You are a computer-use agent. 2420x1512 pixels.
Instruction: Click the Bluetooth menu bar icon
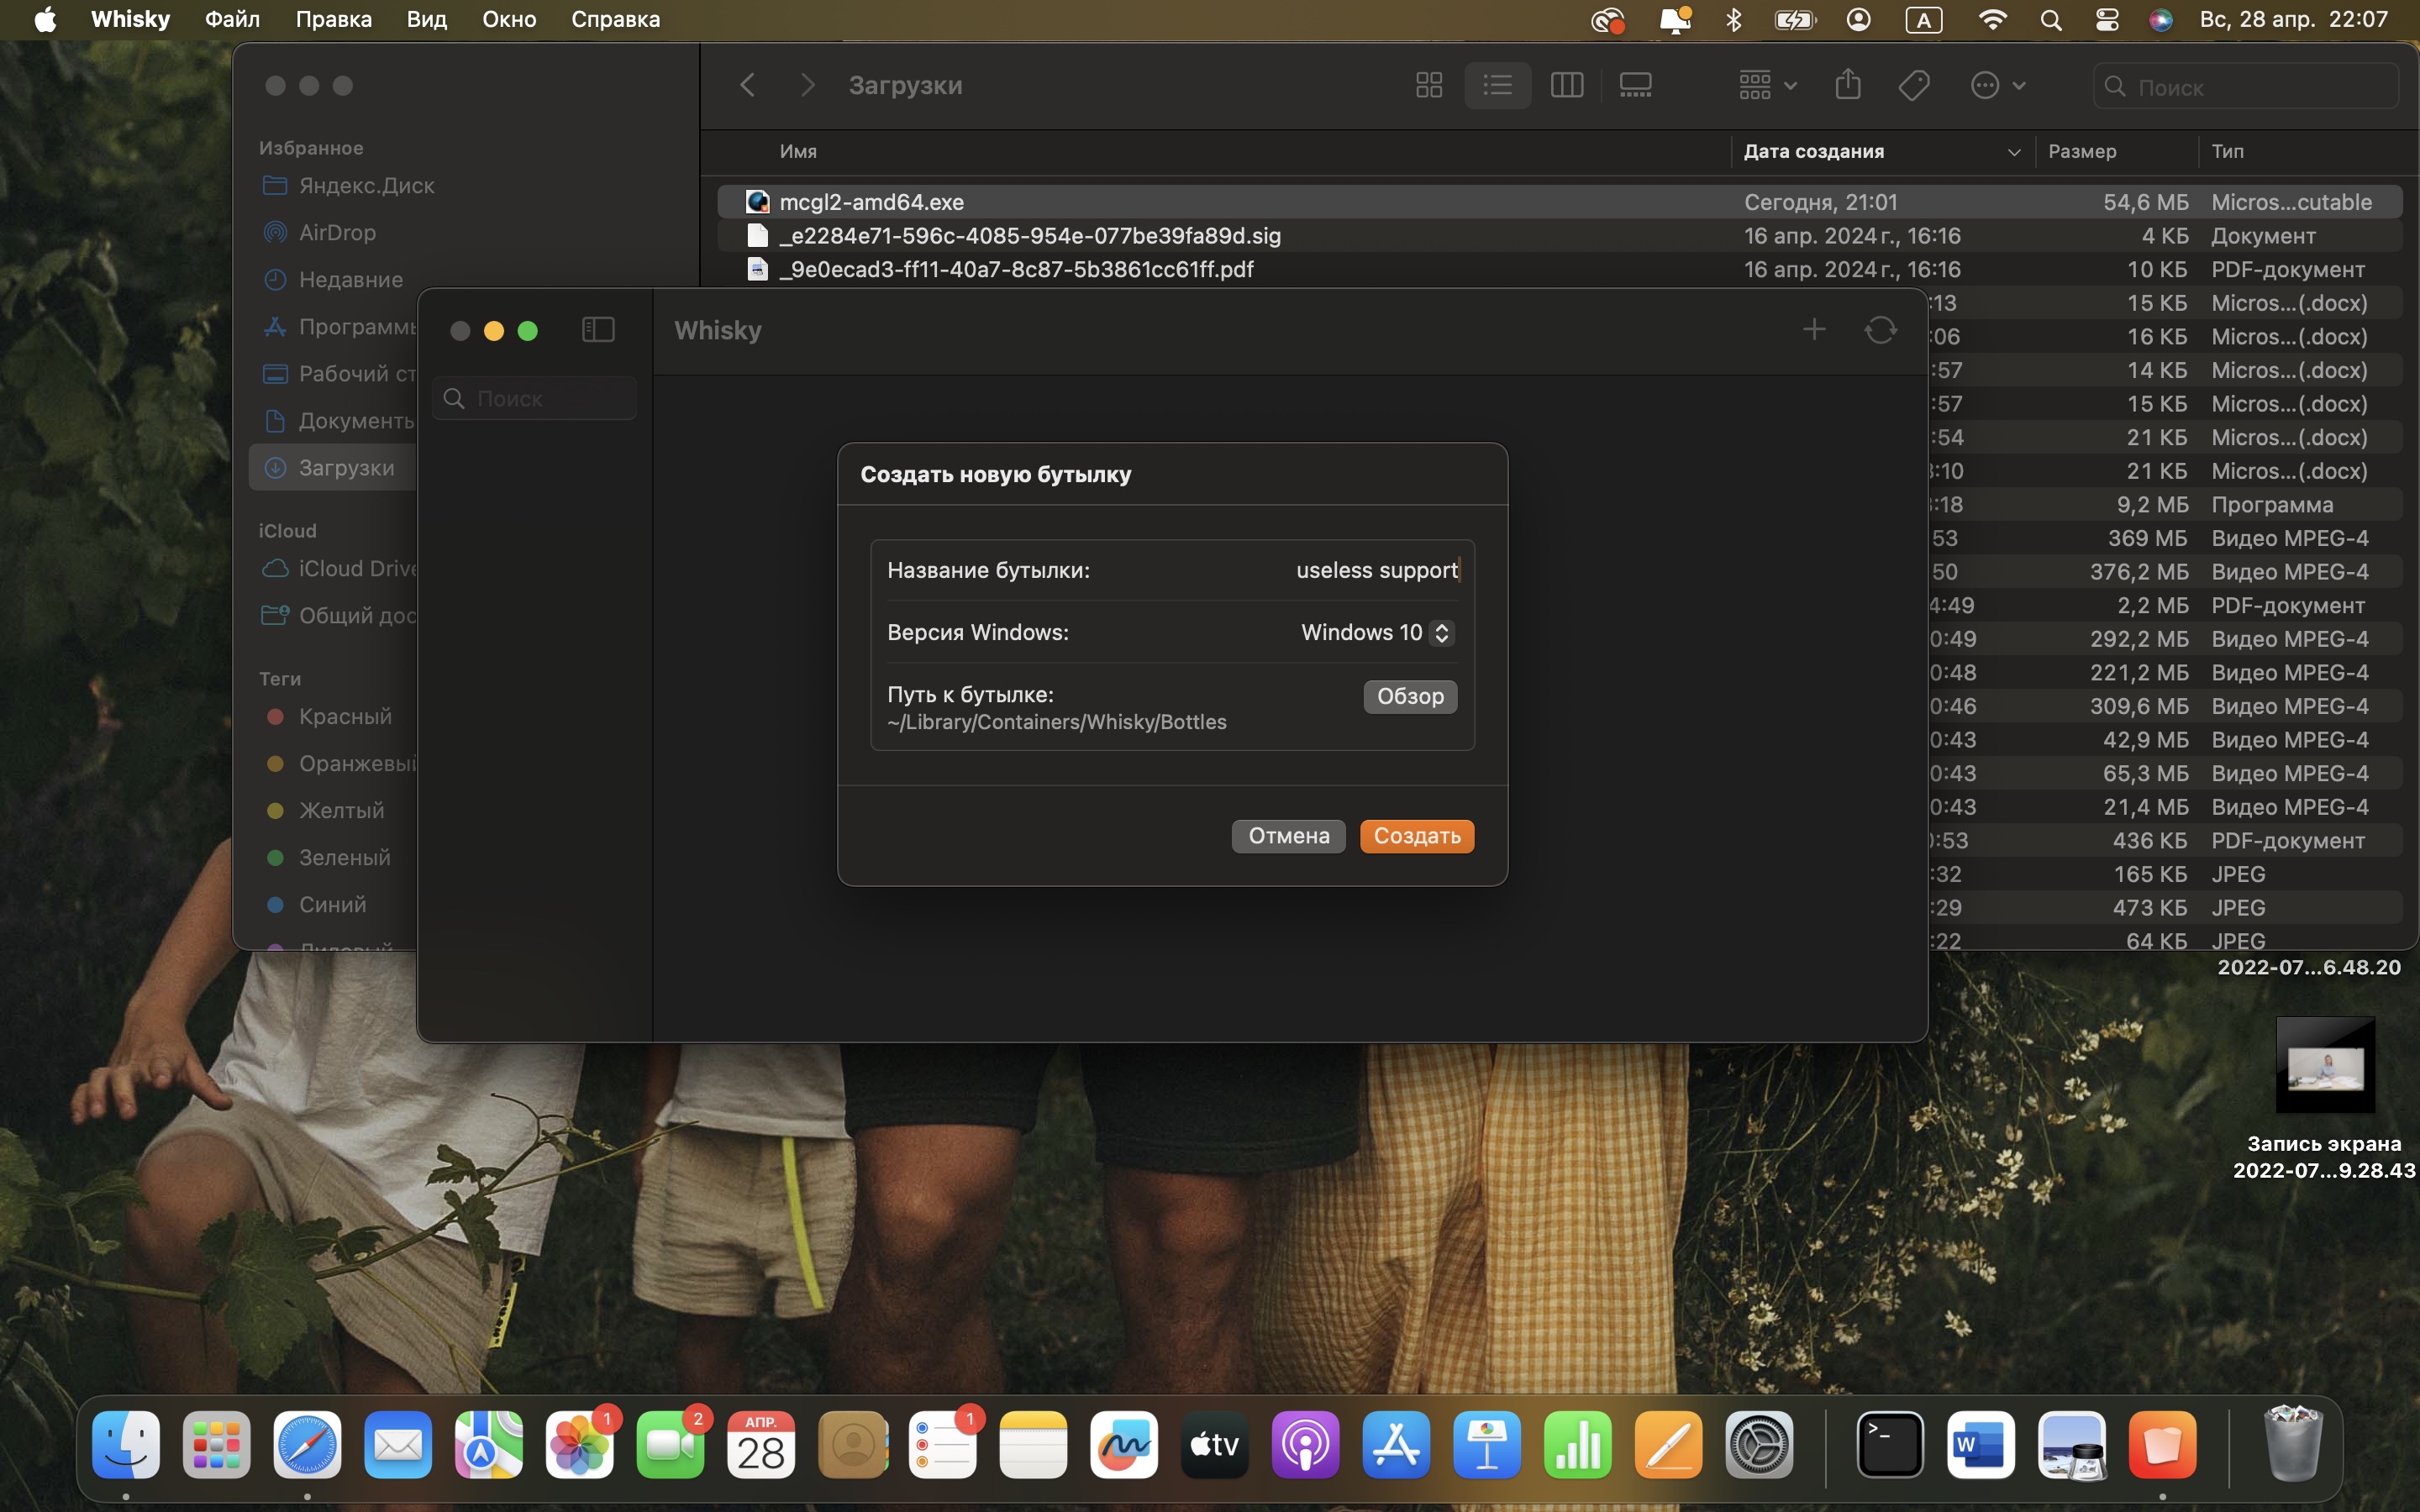click(1734, 20)
